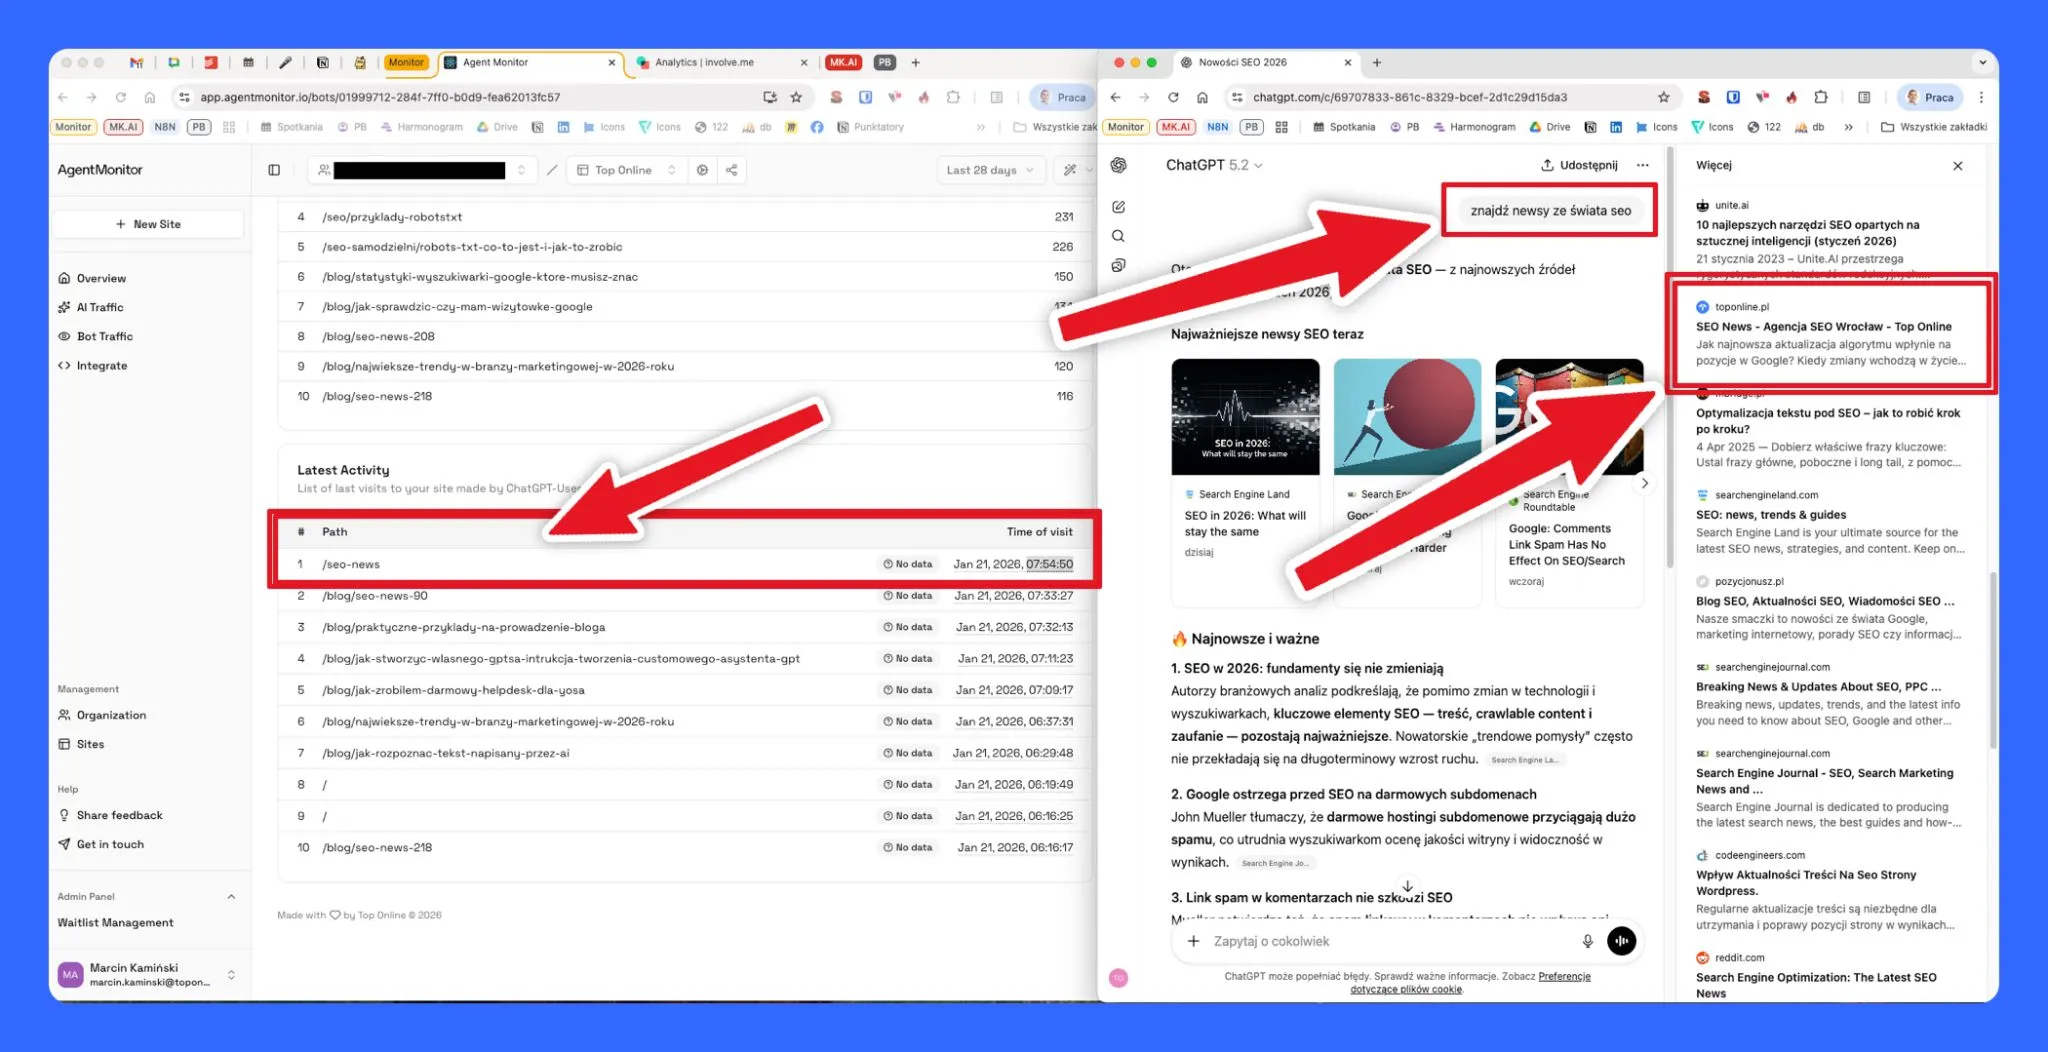
Task: Select the Nowości SEO 2026 tab
Action: tap(1266, 62)
